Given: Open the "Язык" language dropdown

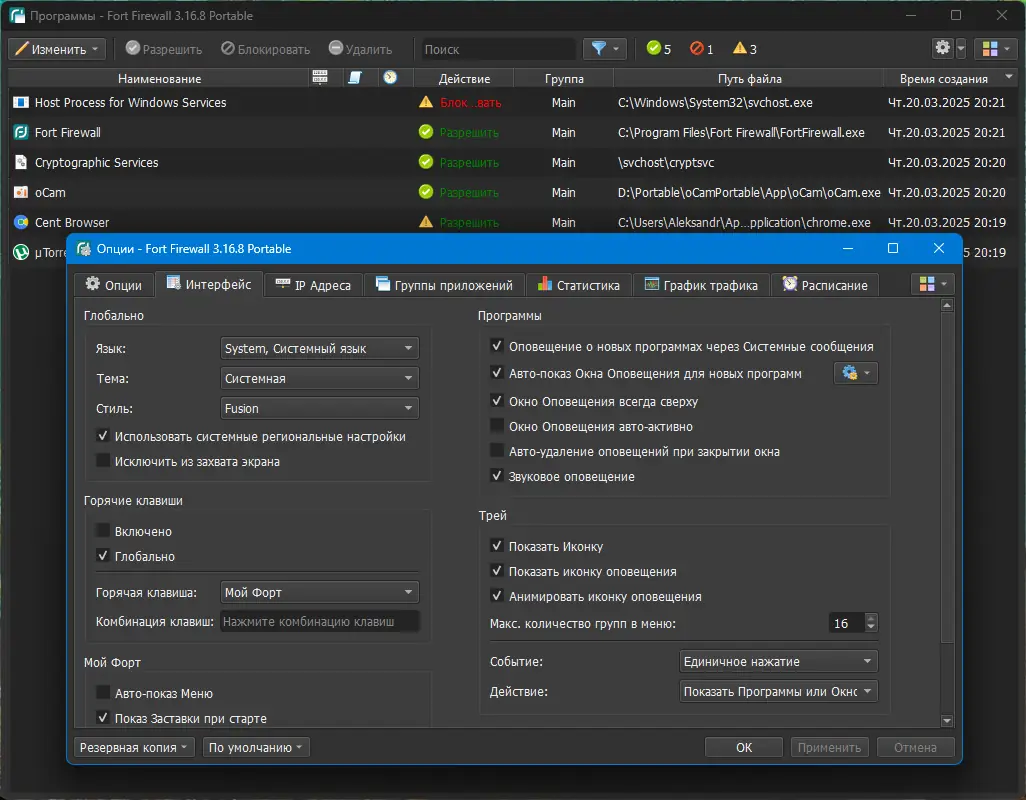Looking at the screenshot, I should (x=319, y=348).
